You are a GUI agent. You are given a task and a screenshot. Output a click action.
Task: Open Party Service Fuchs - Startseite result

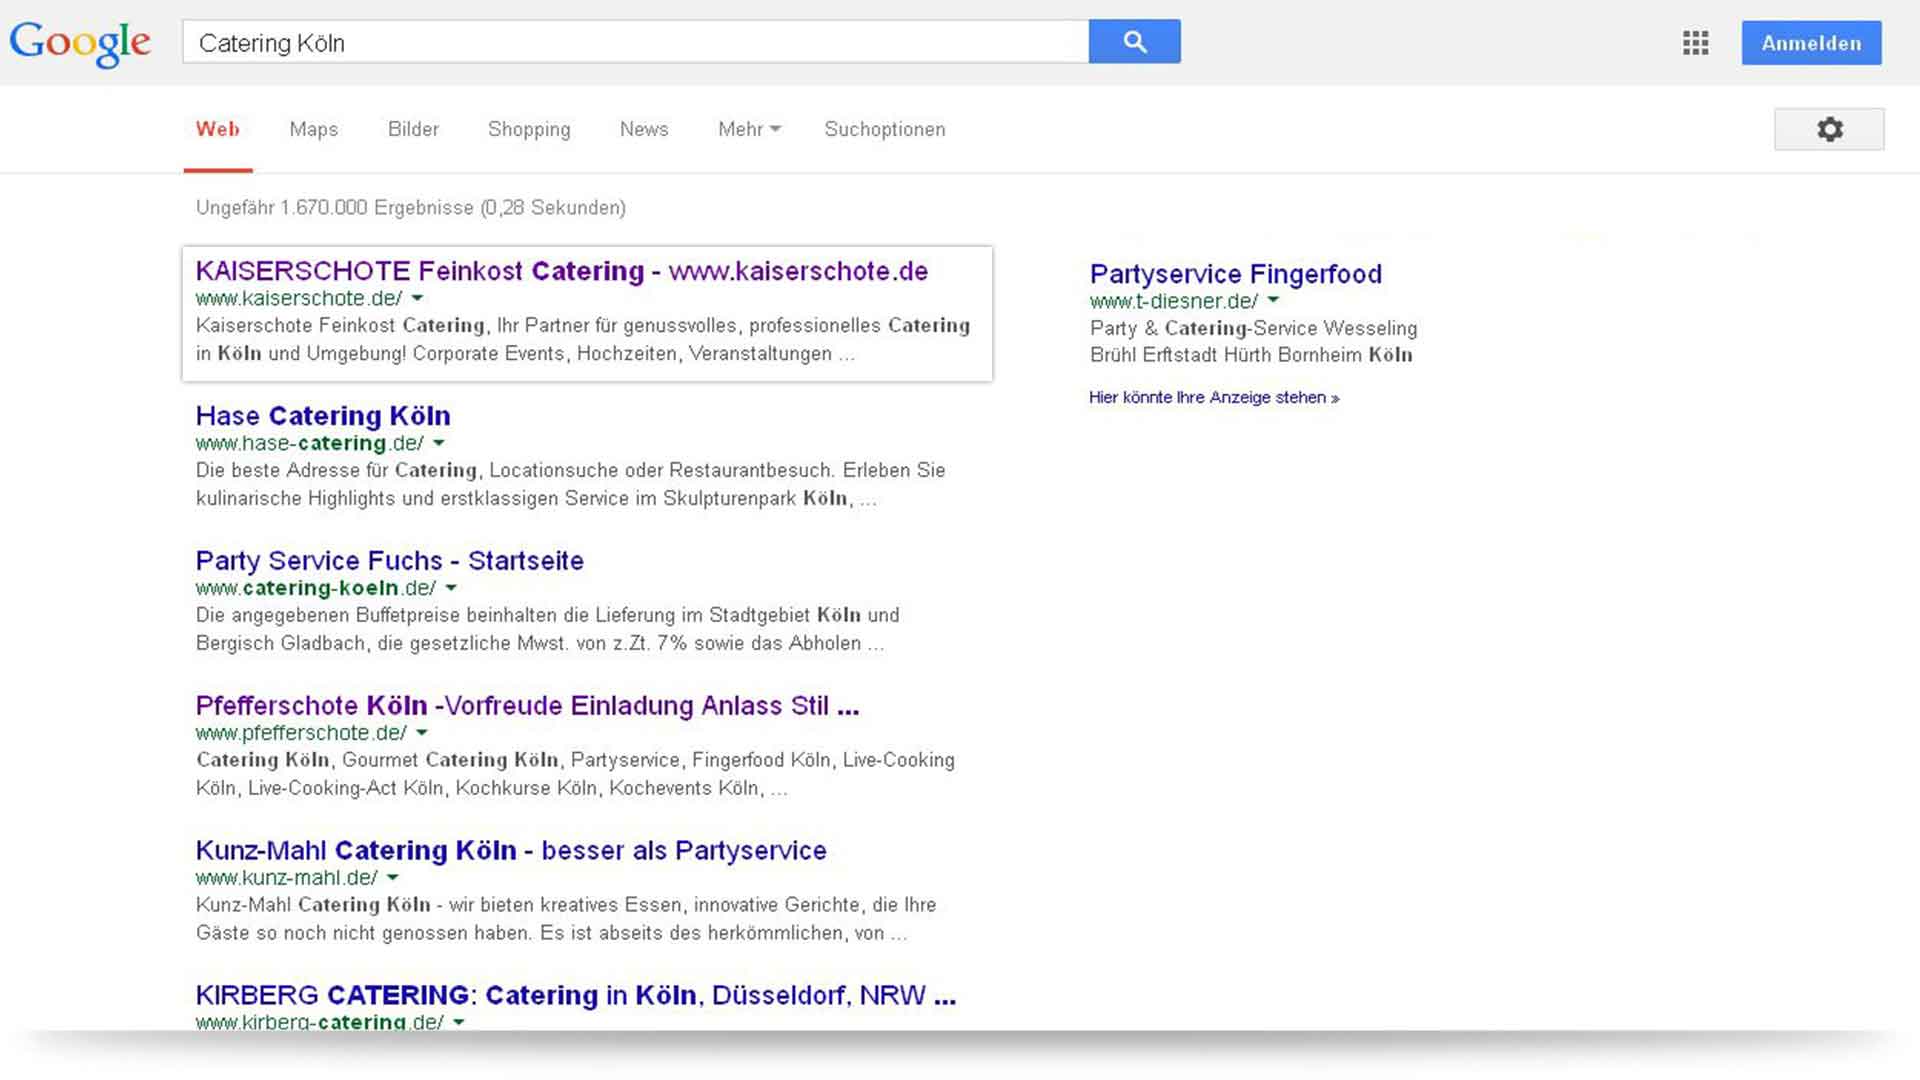(389, 561)
